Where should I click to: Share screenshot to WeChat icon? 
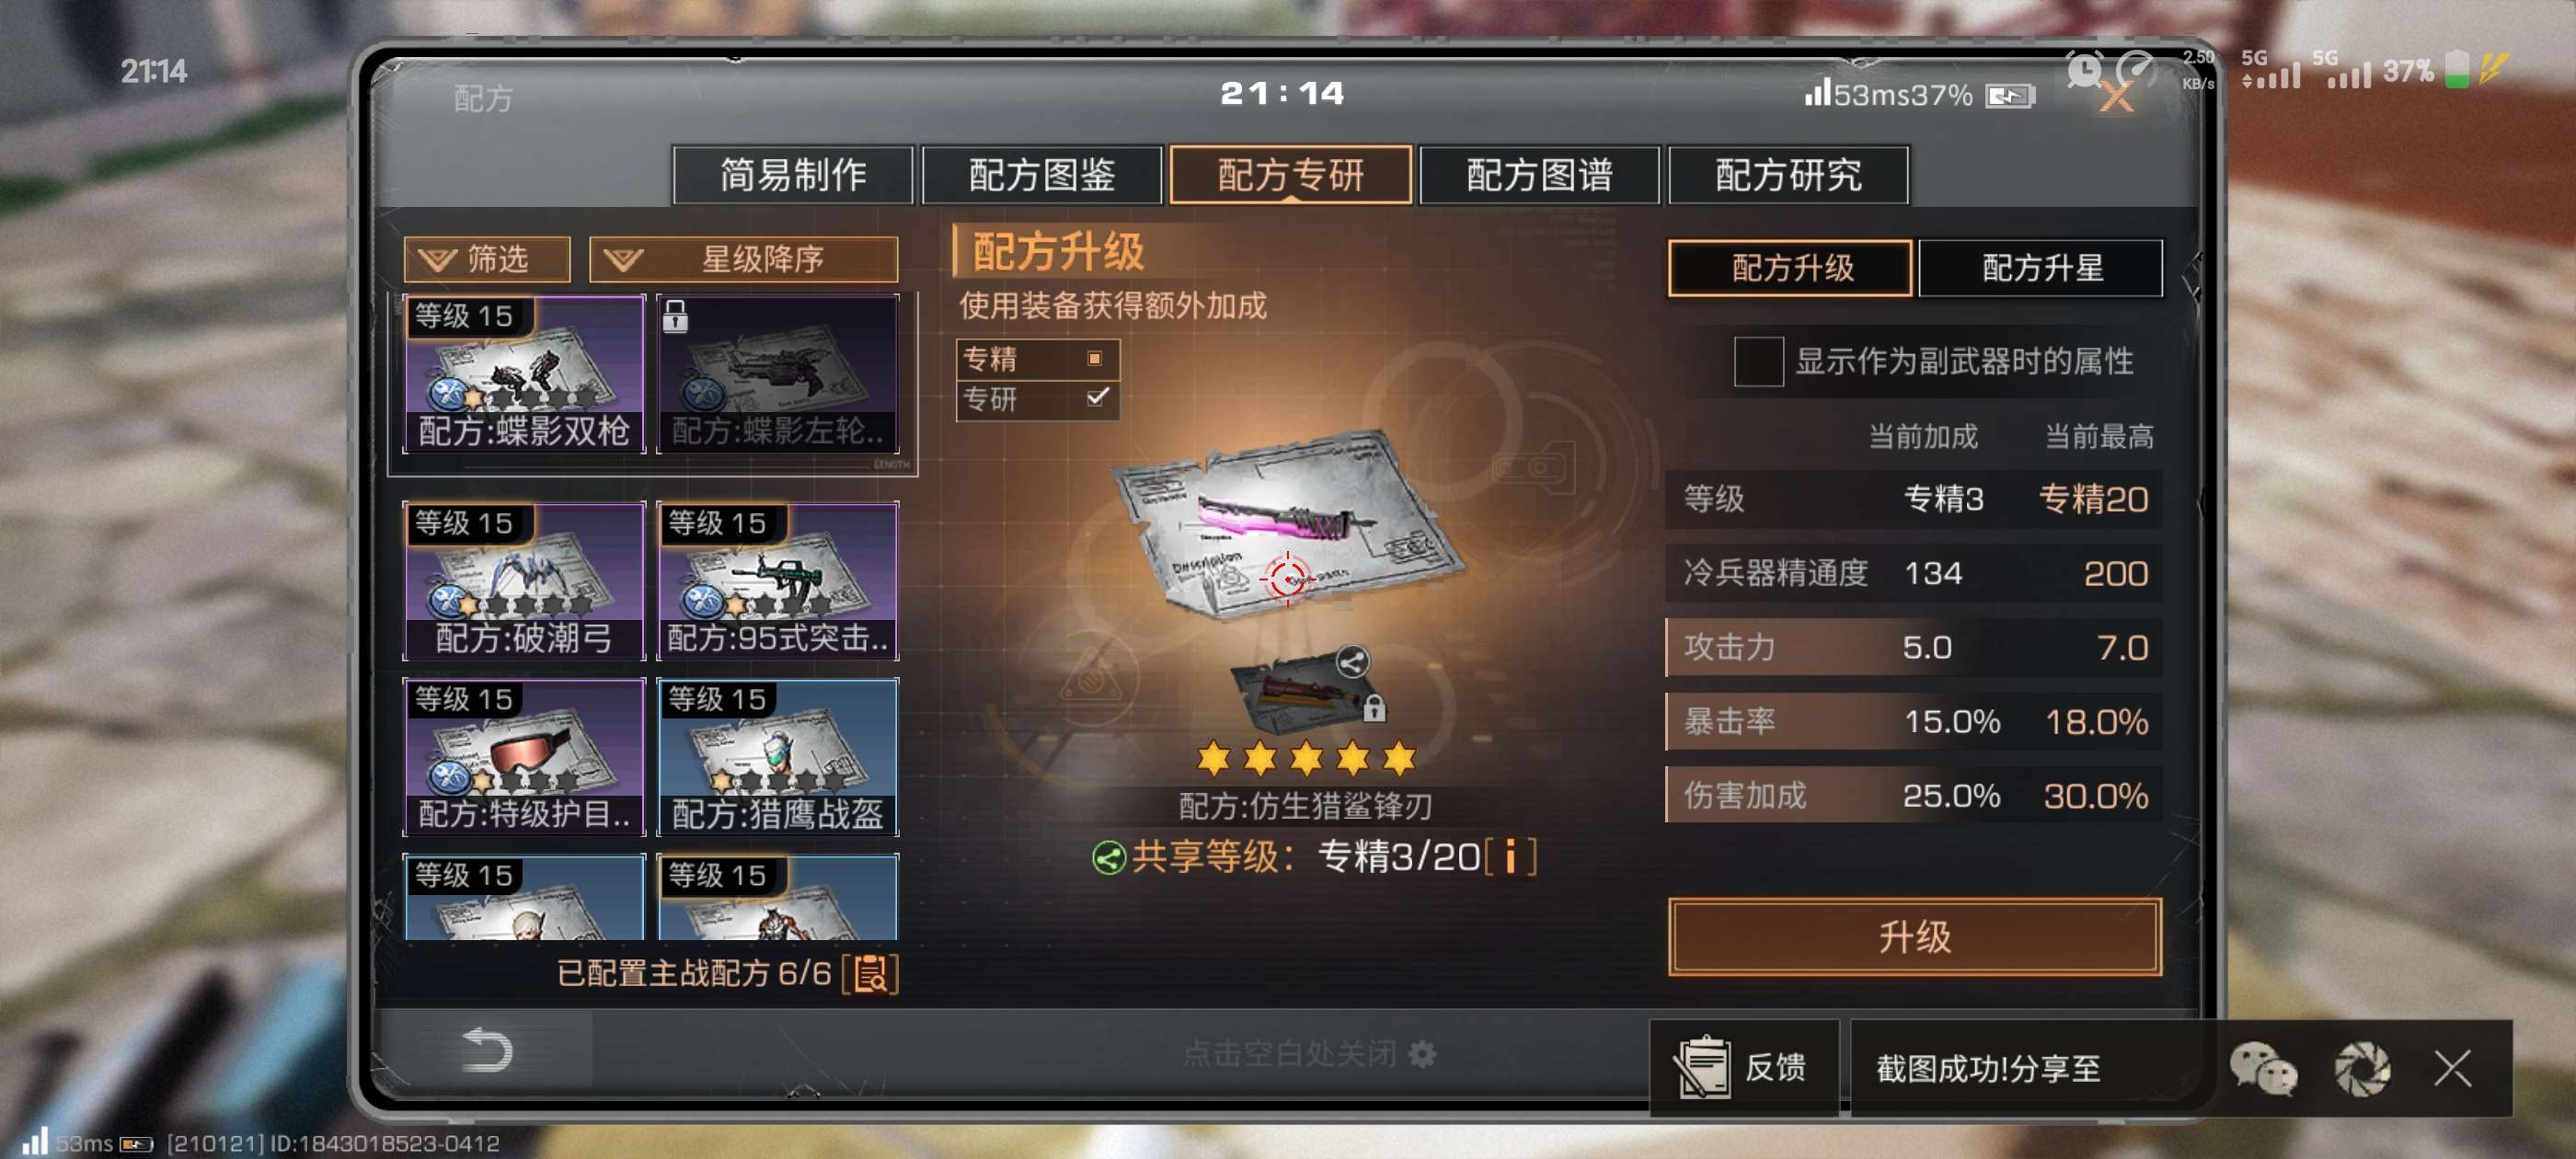2263,1069
